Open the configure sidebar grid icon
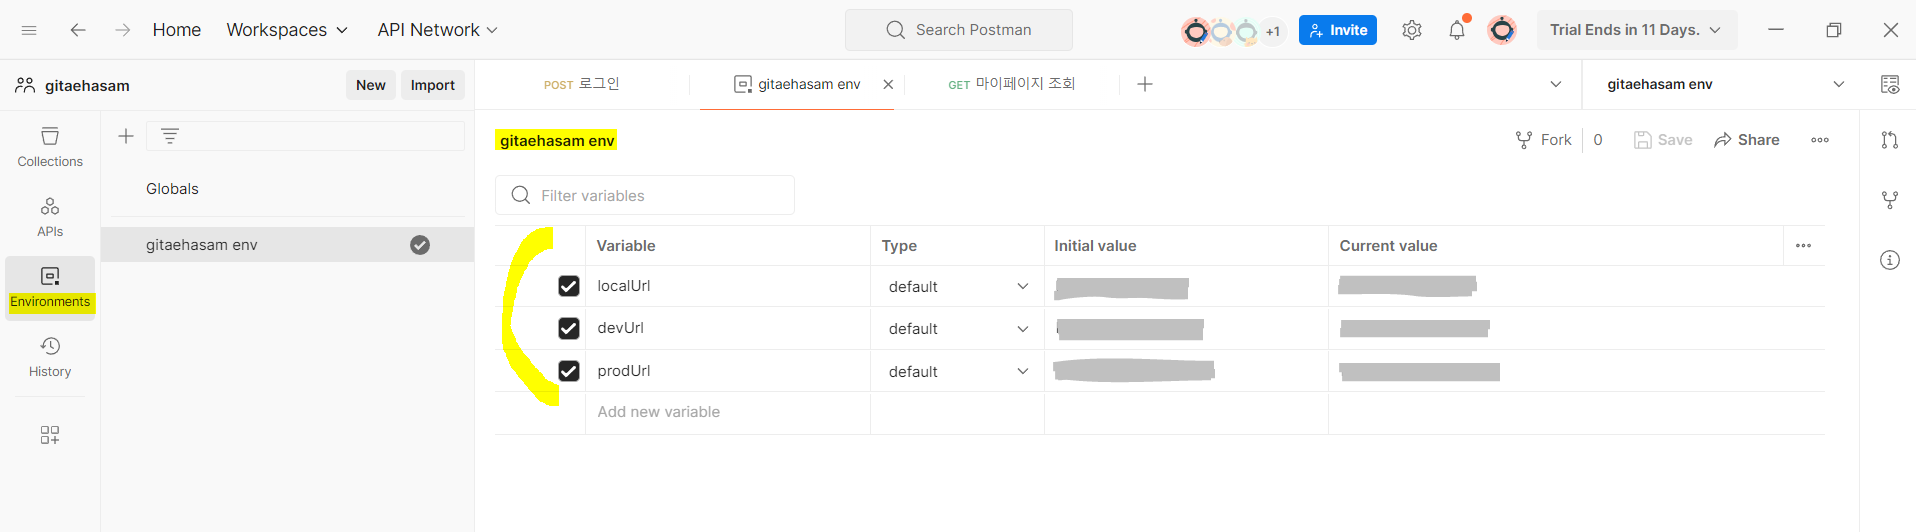 point(50,435)
